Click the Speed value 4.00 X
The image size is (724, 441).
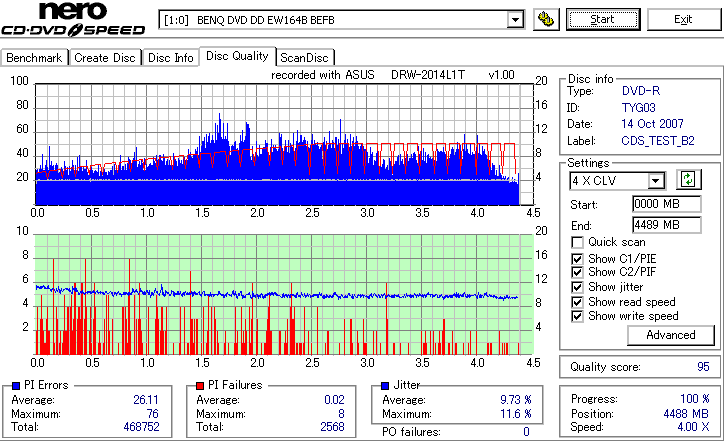point(693,427)
